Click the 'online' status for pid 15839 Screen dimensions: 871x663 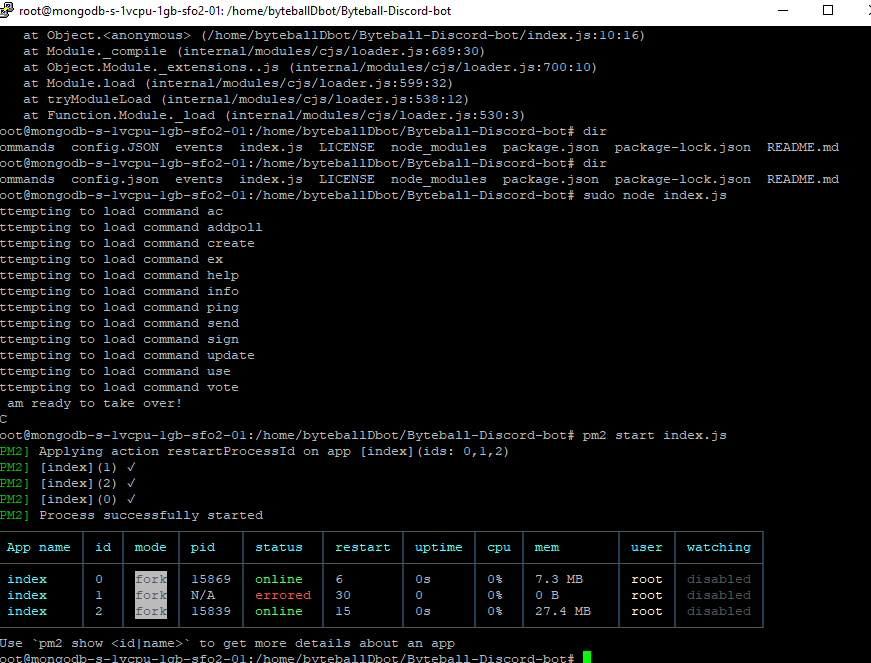tap(279, 611)
